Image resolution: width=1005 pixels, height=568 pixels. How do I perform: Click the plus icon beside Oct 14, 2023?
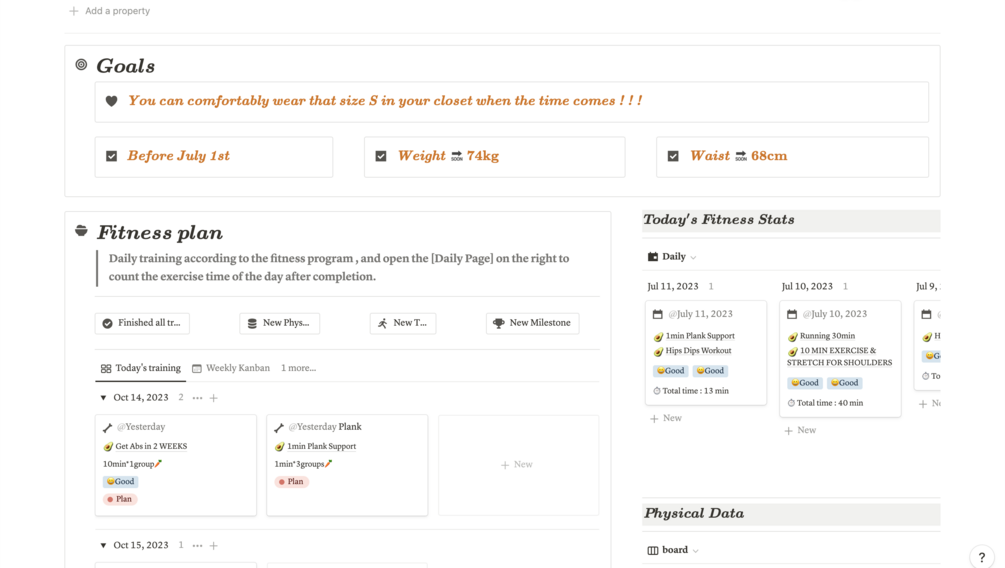(214, 398)
